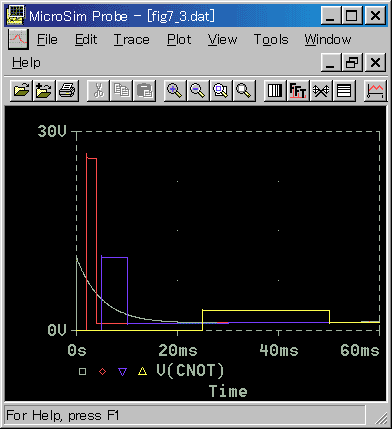Open the Help menu
This screenshot has height=429, width=392.
26,63
